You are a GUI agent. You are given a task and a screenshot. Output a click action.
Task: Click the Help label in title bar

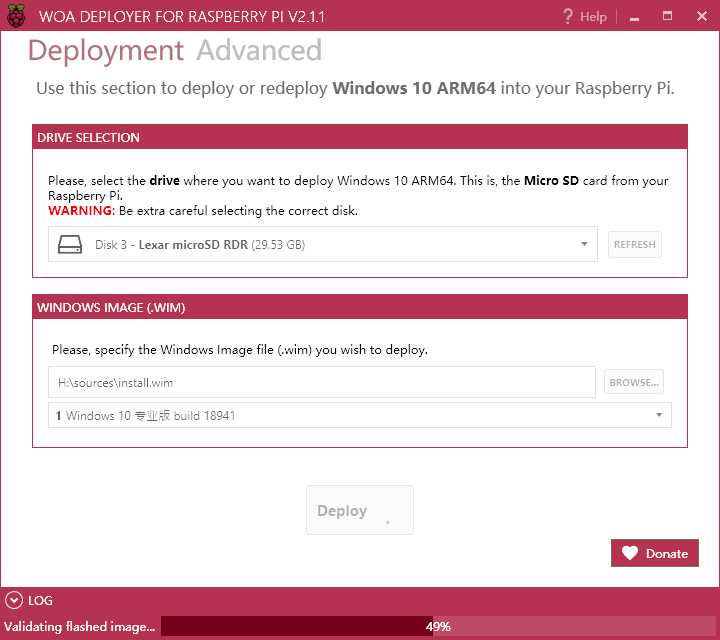point(593,17)
